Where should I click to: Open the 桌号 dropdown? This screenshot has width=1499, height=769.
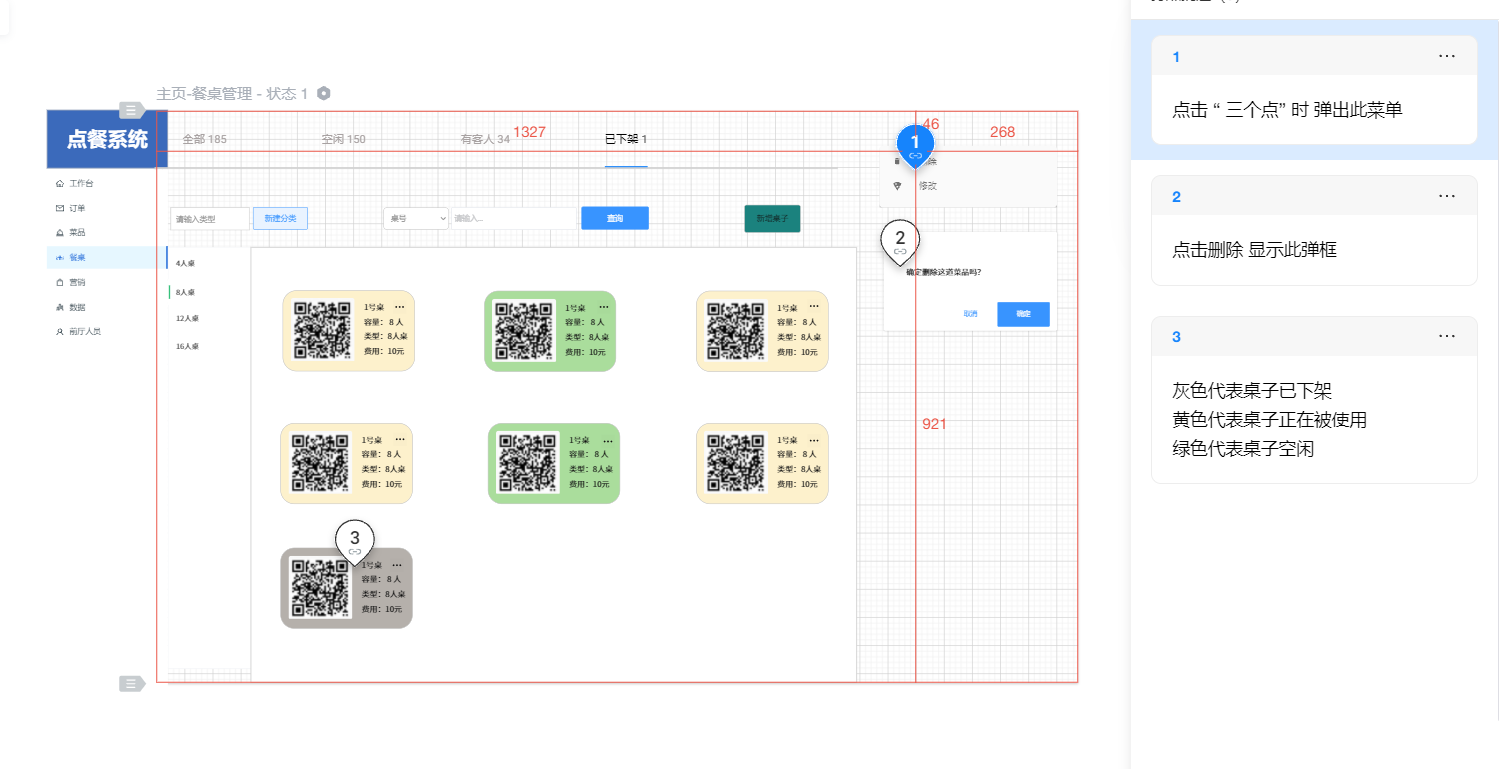(415, 218)
